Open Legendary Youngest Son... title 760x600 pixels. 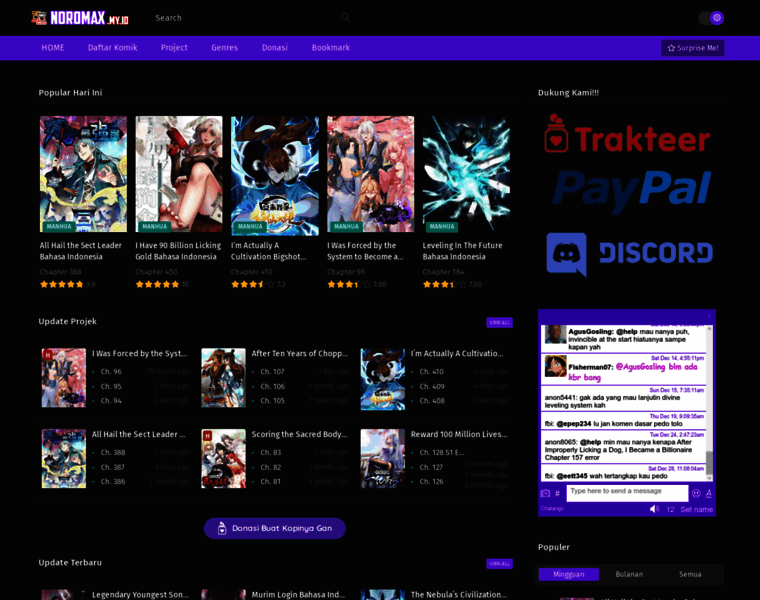pyautogui.click(x=141, y=595)
